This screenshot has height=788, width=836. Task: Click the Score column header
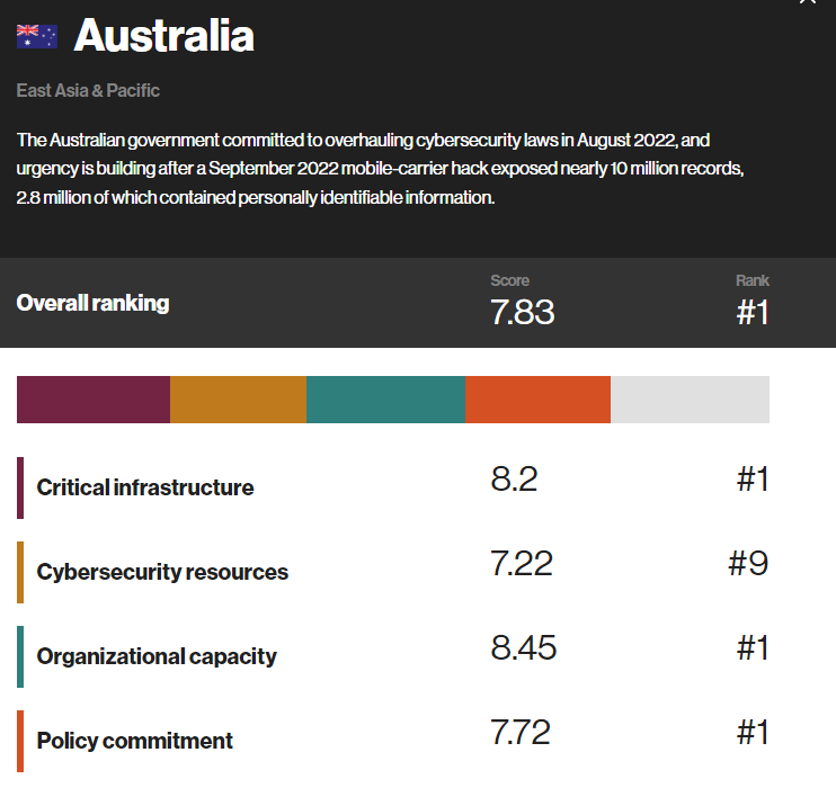click(512, 280)
